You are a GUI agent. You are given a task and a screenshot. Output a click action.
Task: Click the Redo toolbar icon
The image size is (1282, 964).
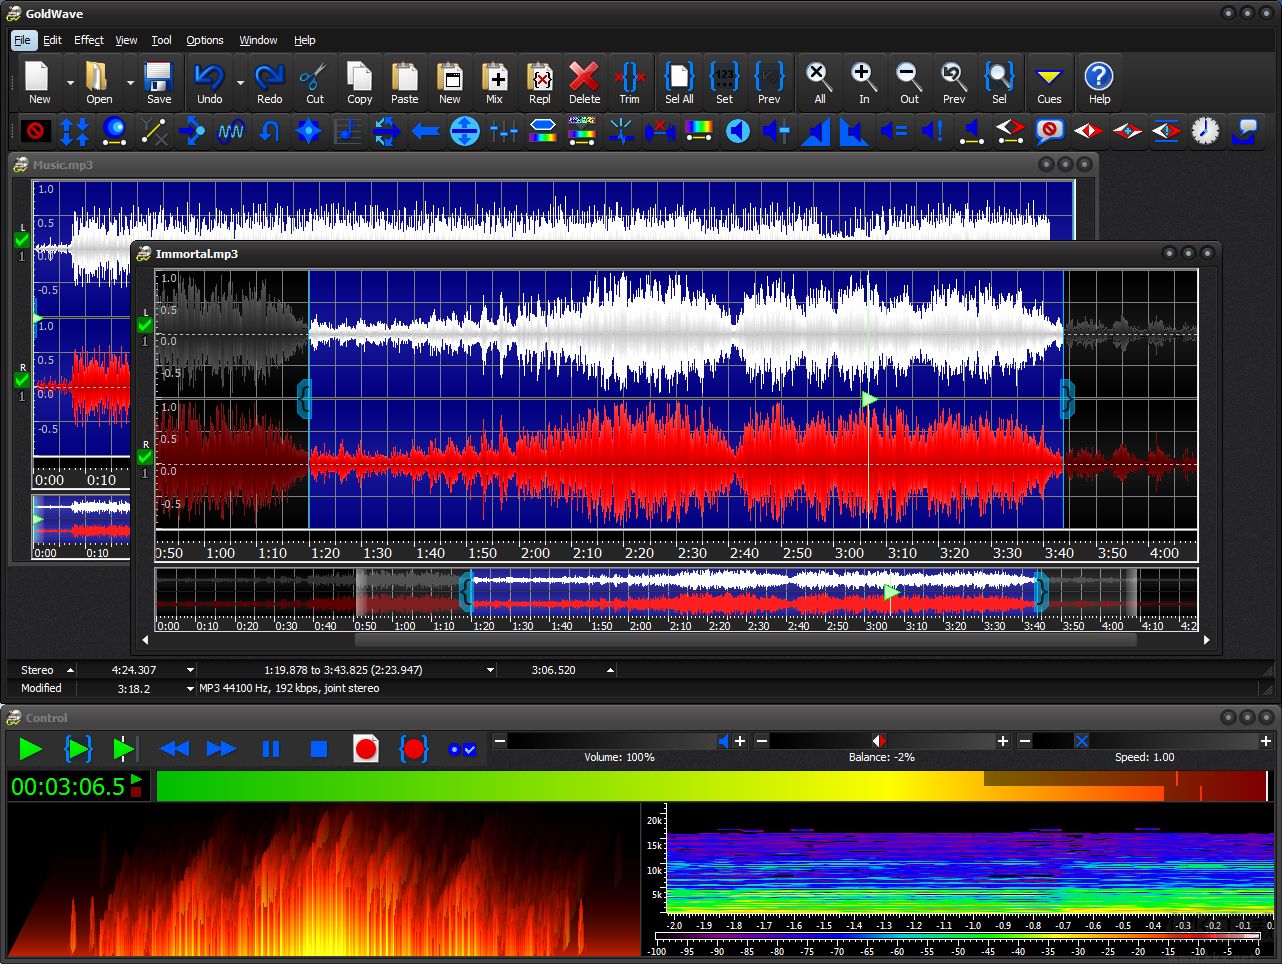[x=268, y=83]
